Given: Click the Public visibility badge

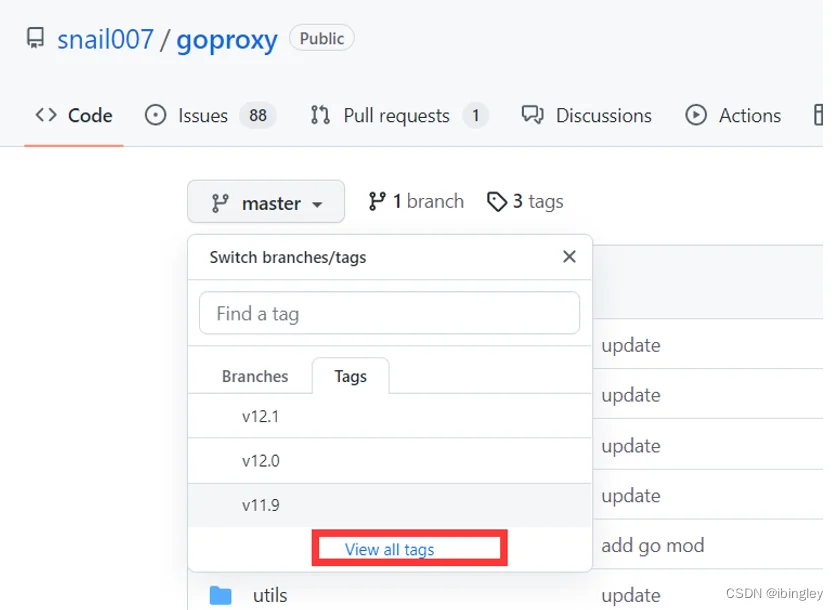Looking at the screenshot, I should 322,38.
